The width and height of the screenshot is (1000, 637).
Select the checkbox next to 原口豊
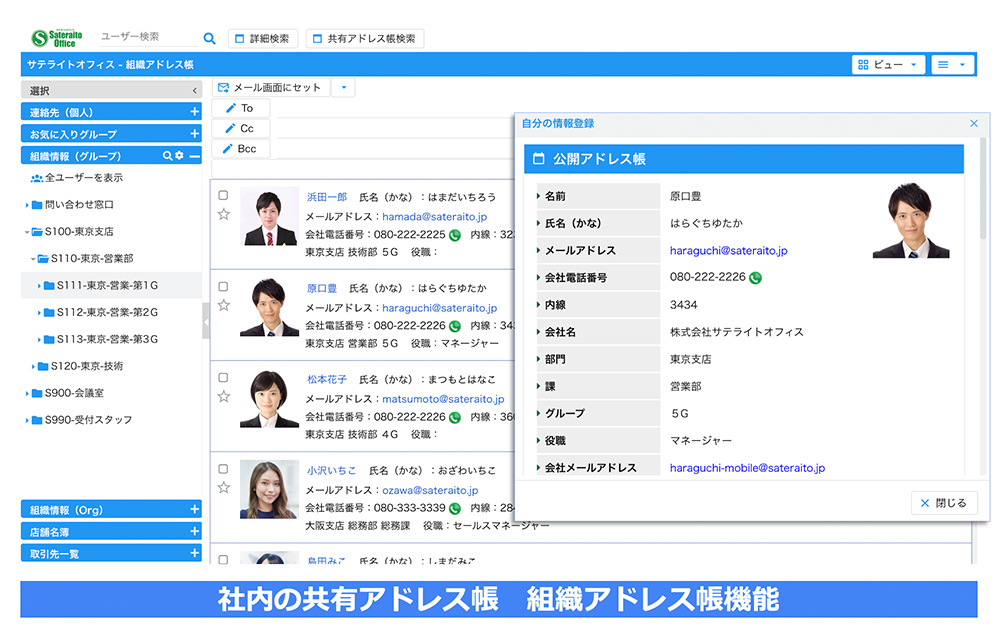pos(223,287)
